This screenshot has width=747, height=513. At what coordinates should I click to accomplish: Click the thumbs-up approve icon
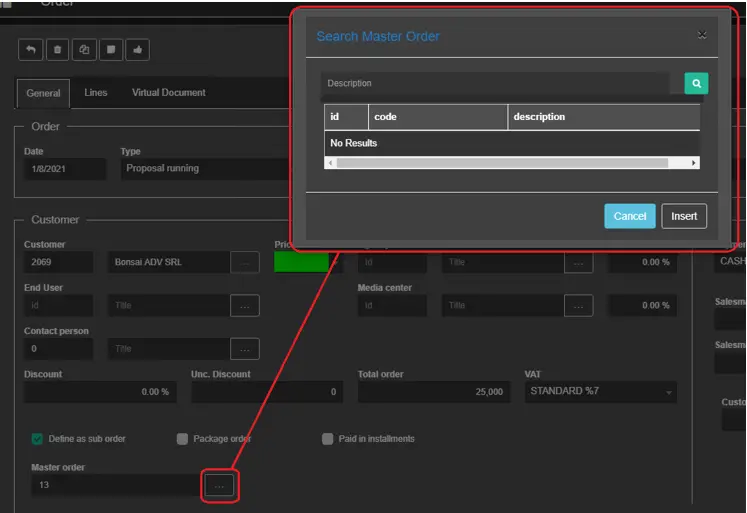click(139, 49)
